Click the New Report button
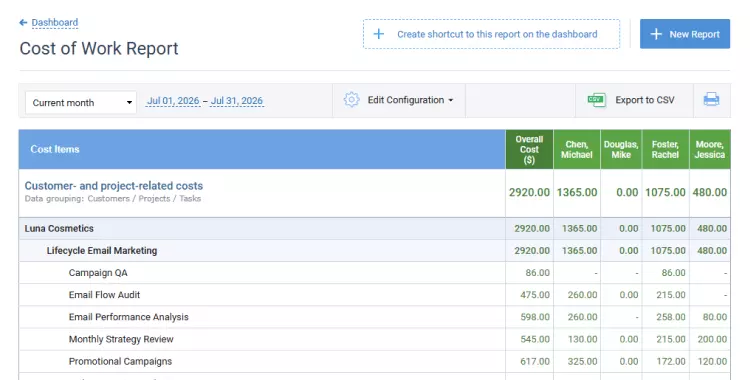Viewport: 750px width, 380px height. tap(685, 34)
